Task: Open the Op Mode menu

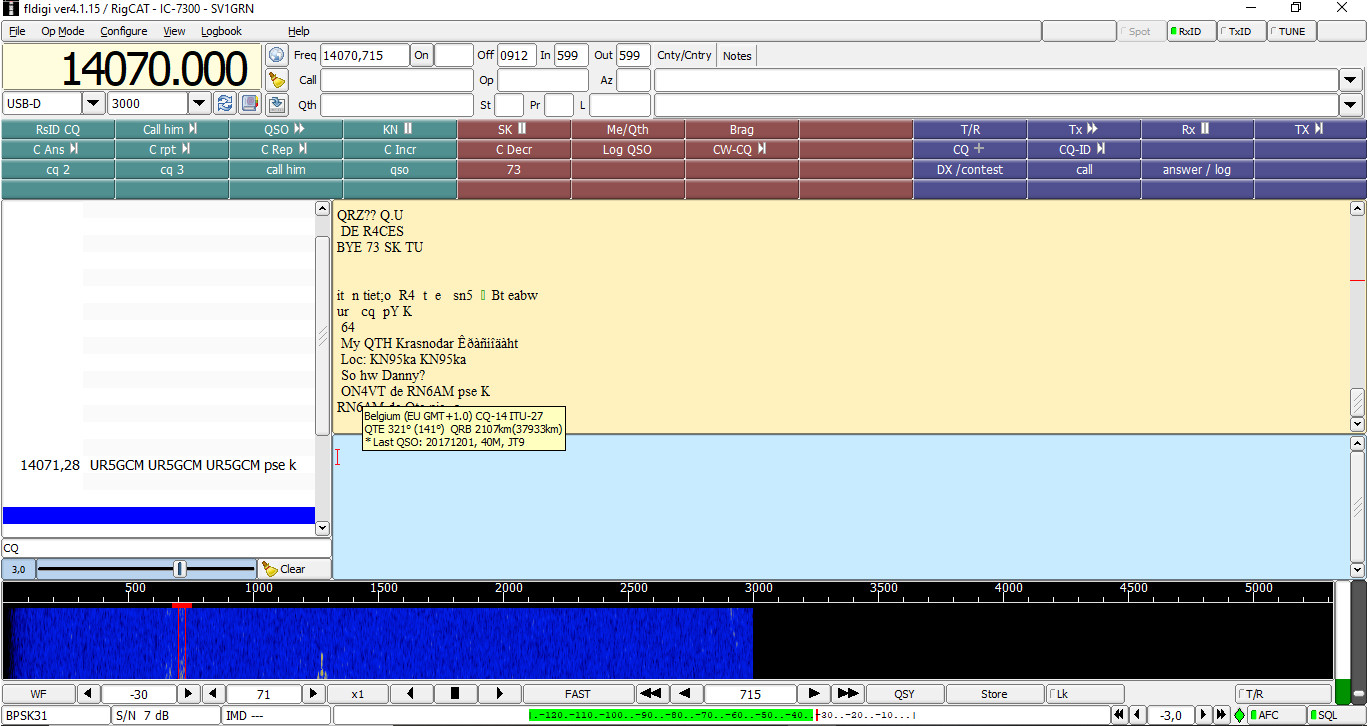Action: point(63,31)
